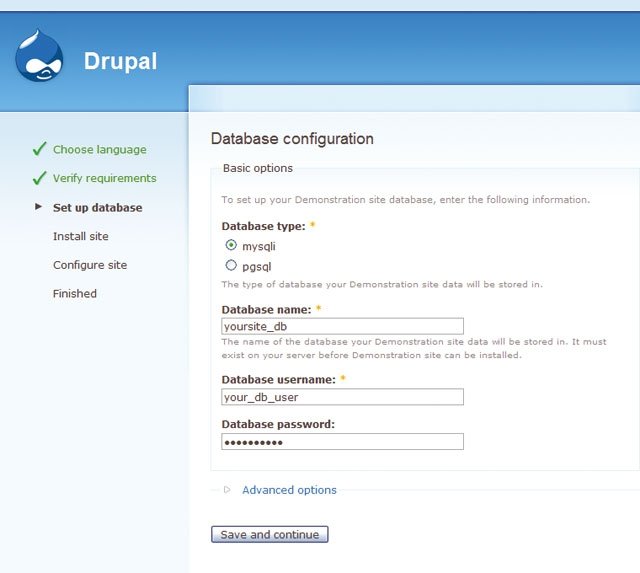The width and height of the screenshot is (640, 573).
Task: Click the Database type label
Action: pos(263,227)
